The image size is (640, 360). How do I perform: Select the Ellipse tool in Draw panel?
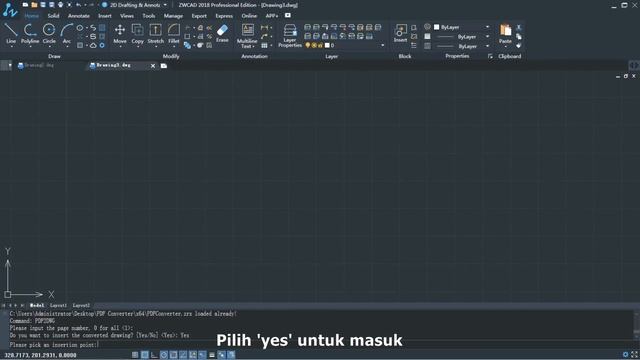pyautogui.click(x=80, y=28)
